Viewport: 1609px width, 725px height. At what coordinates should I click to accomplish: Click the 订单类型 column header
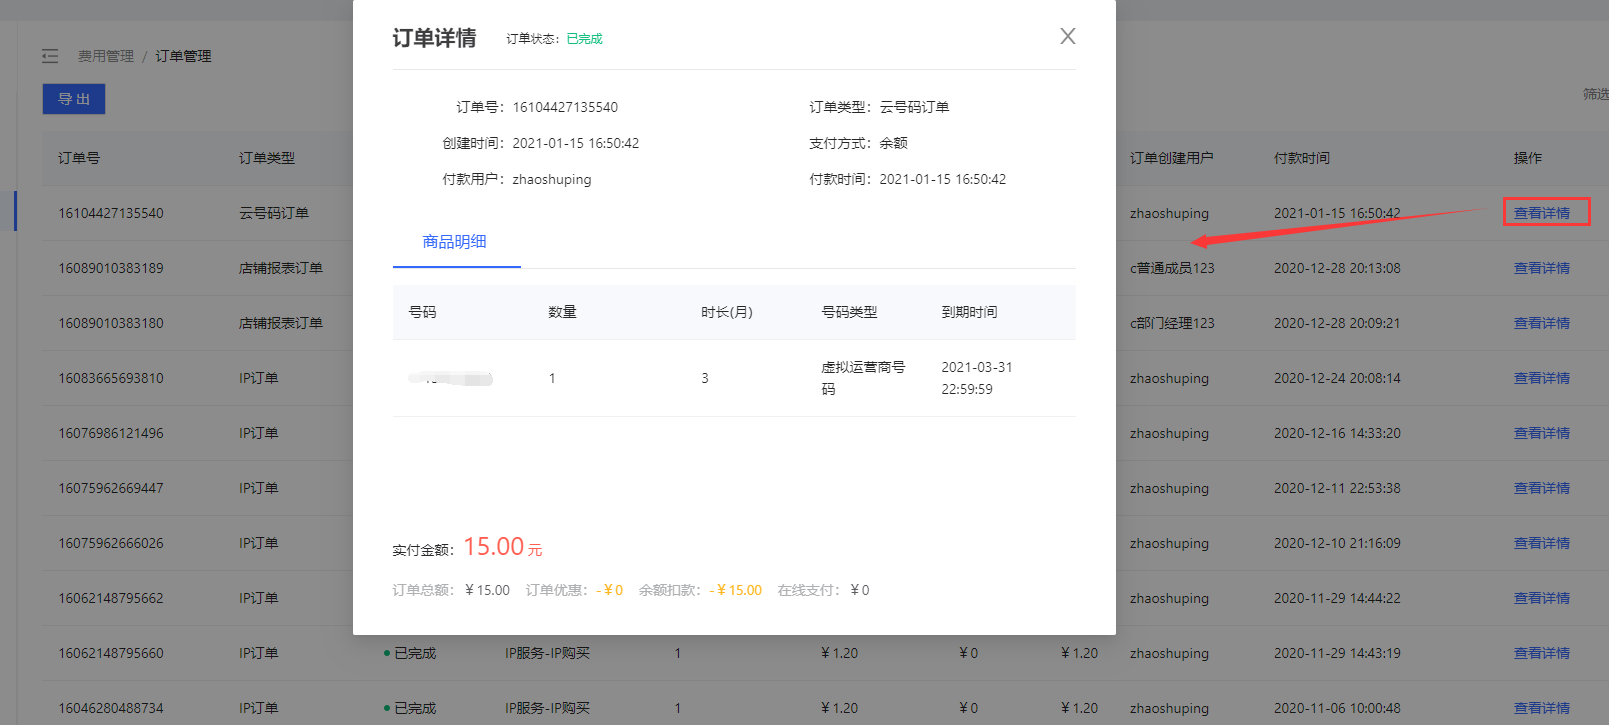click(x=267, y=158)
